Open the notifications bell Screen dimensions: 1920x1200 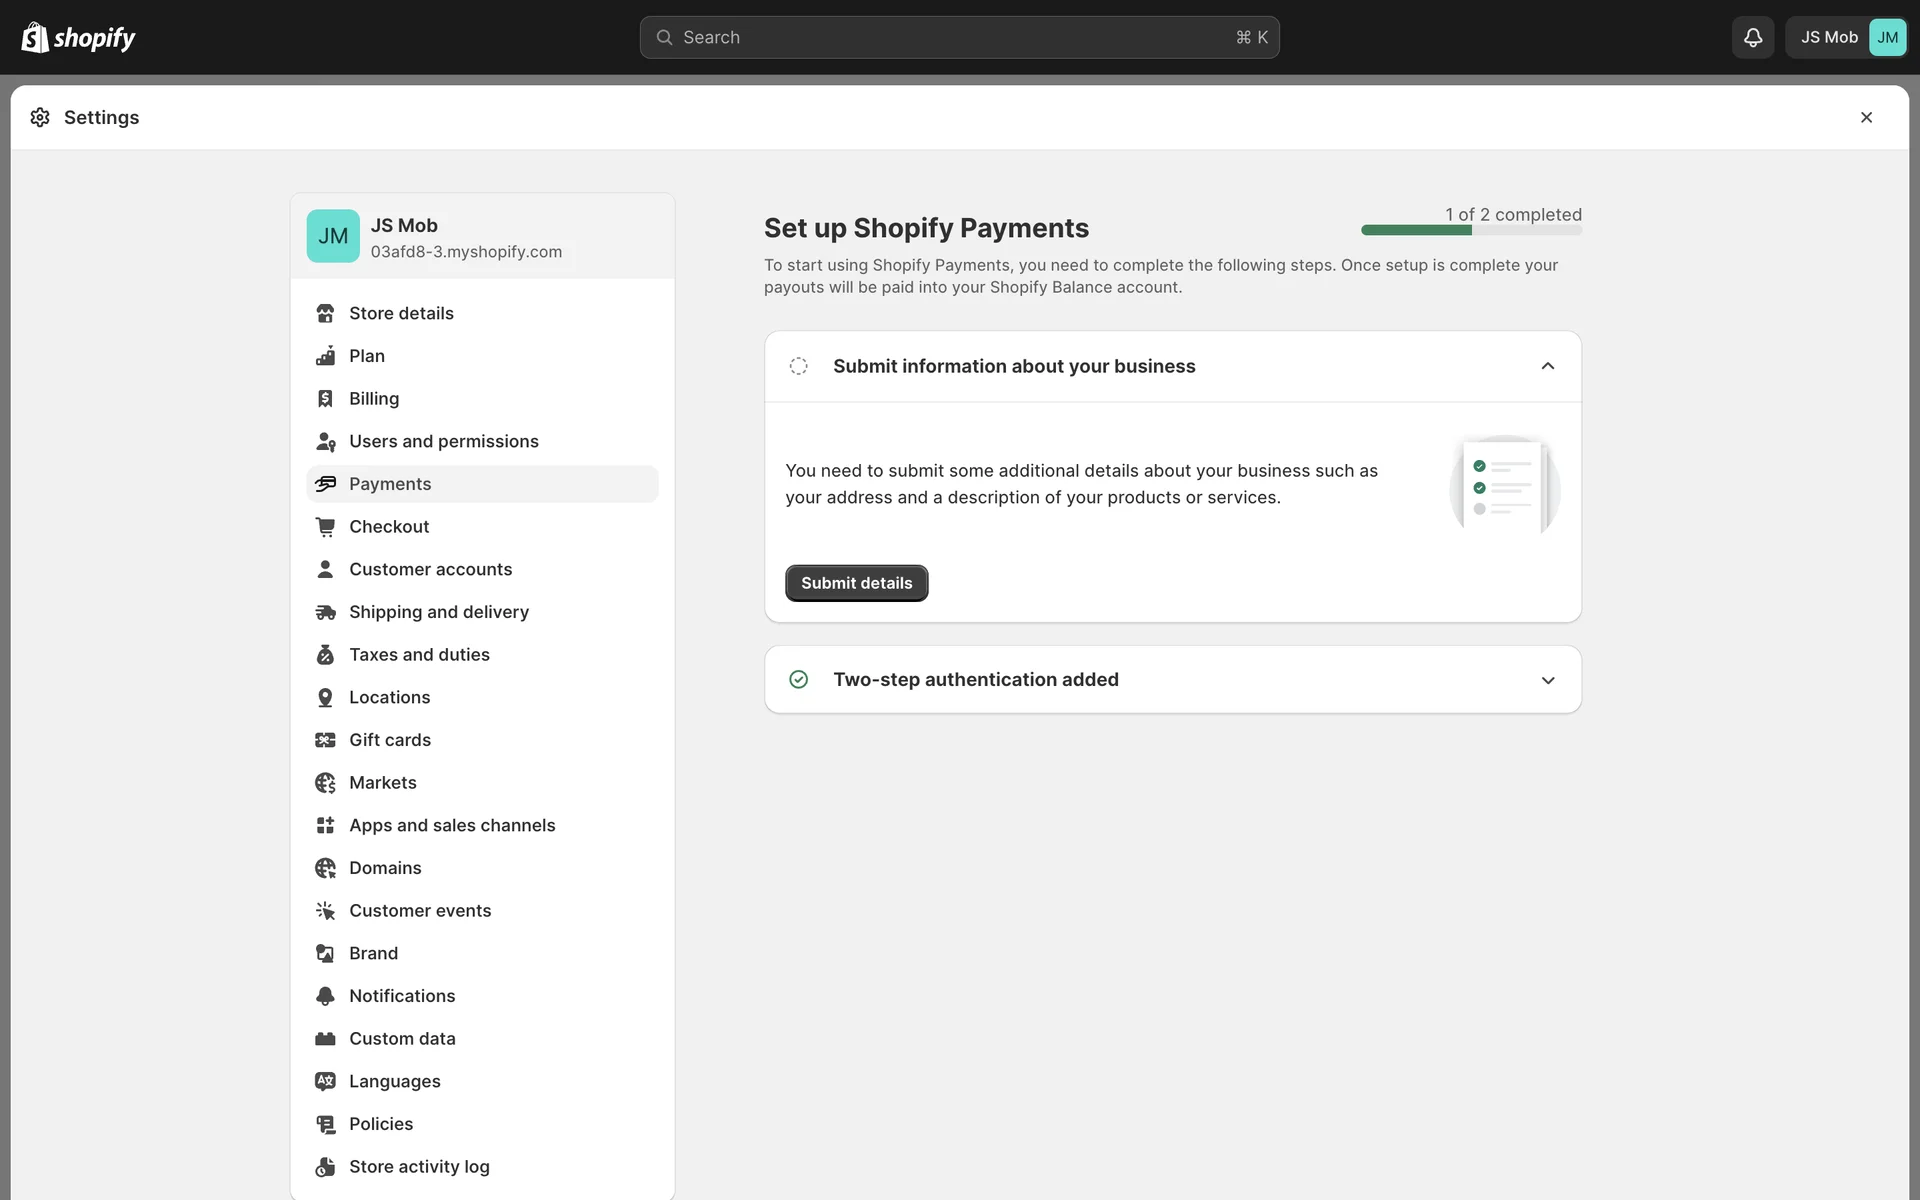tap(1752, 38)
